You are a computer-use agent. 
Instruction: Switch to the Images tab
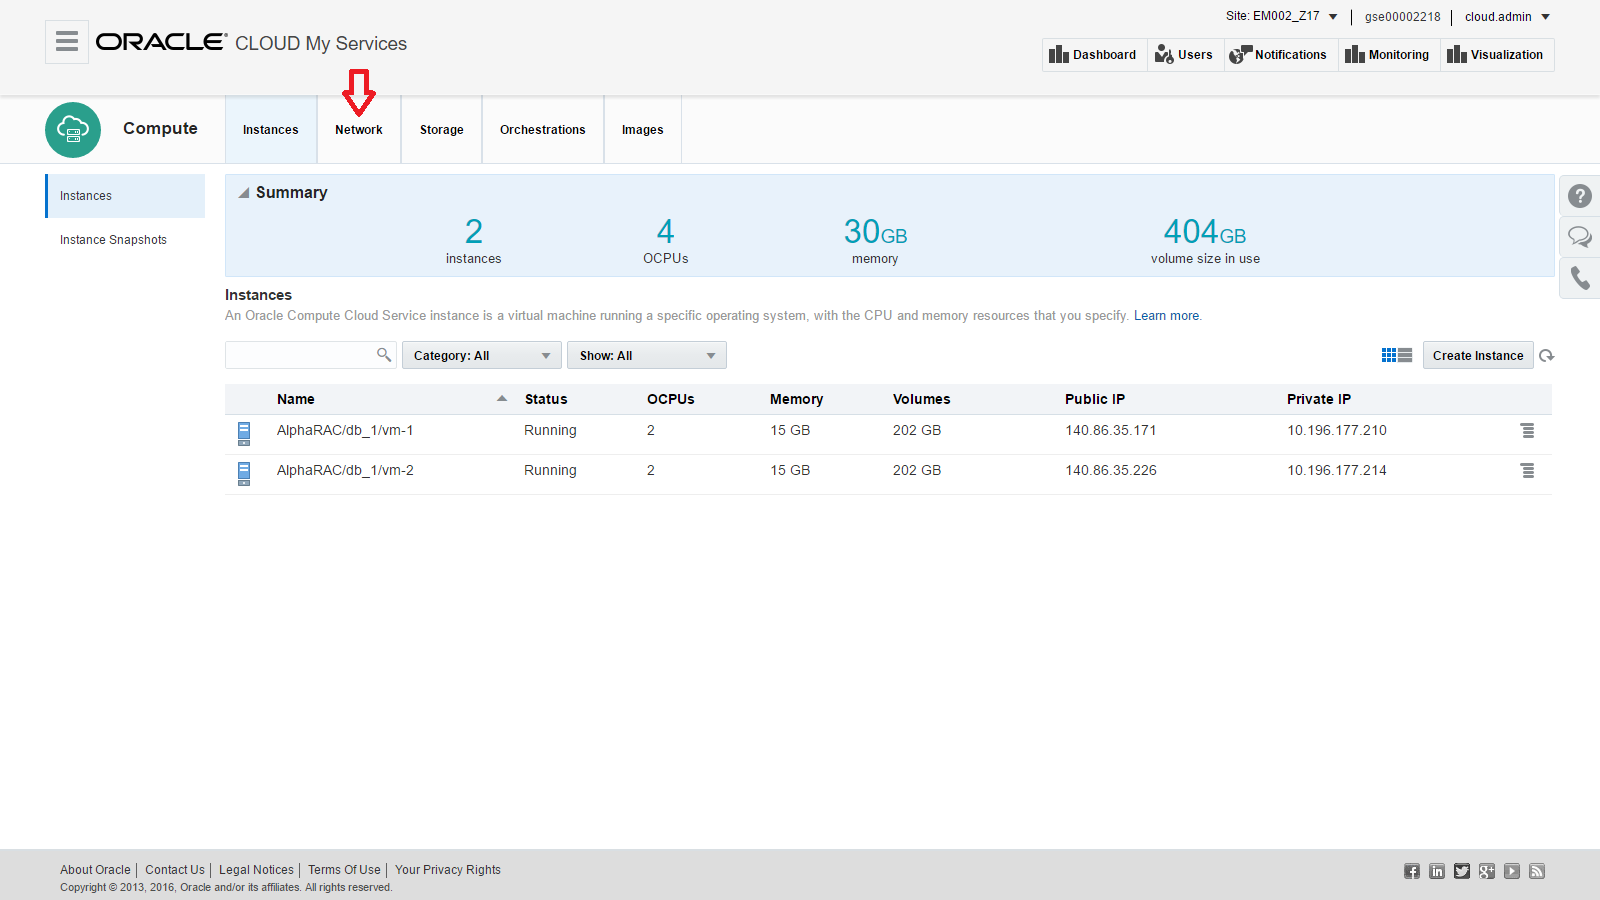pos(643,130)
